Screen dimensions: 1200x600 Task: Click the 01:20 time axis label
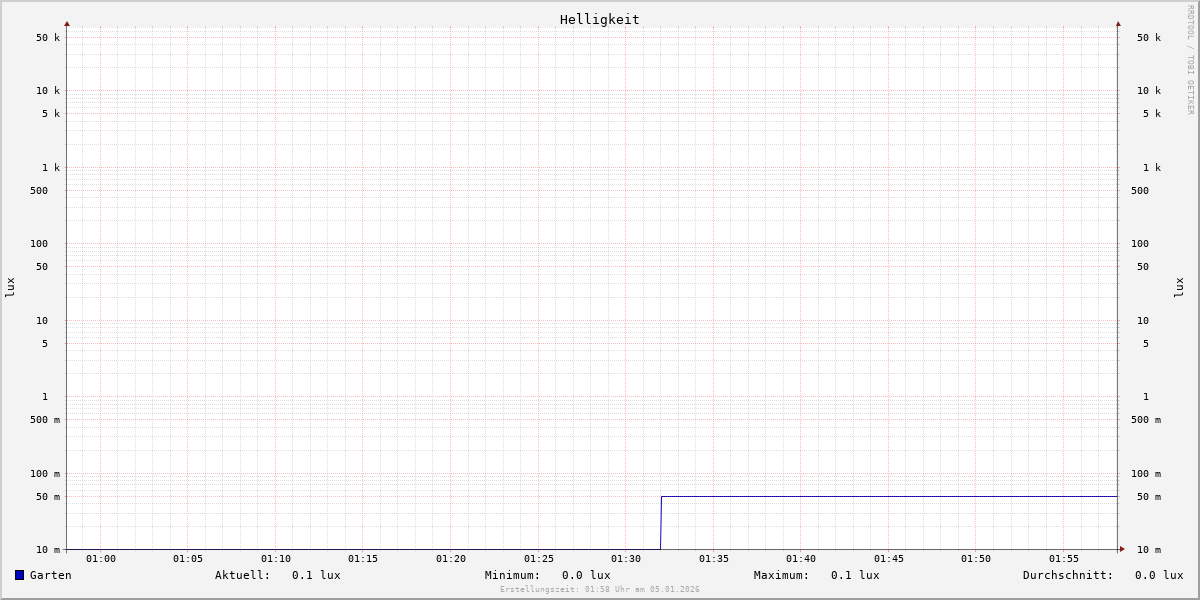pyautogui.click(x=451, y=559)
